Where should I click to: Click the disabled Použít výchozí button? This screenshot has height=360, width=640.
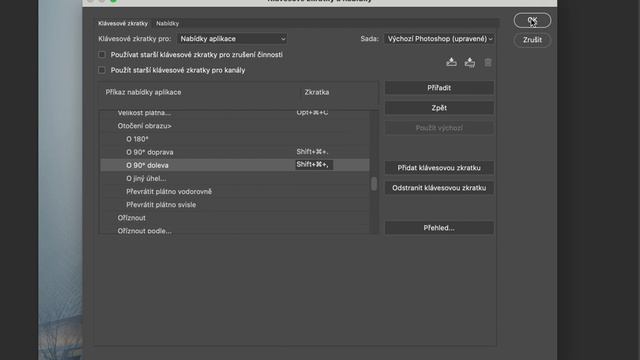click(439, 128)
